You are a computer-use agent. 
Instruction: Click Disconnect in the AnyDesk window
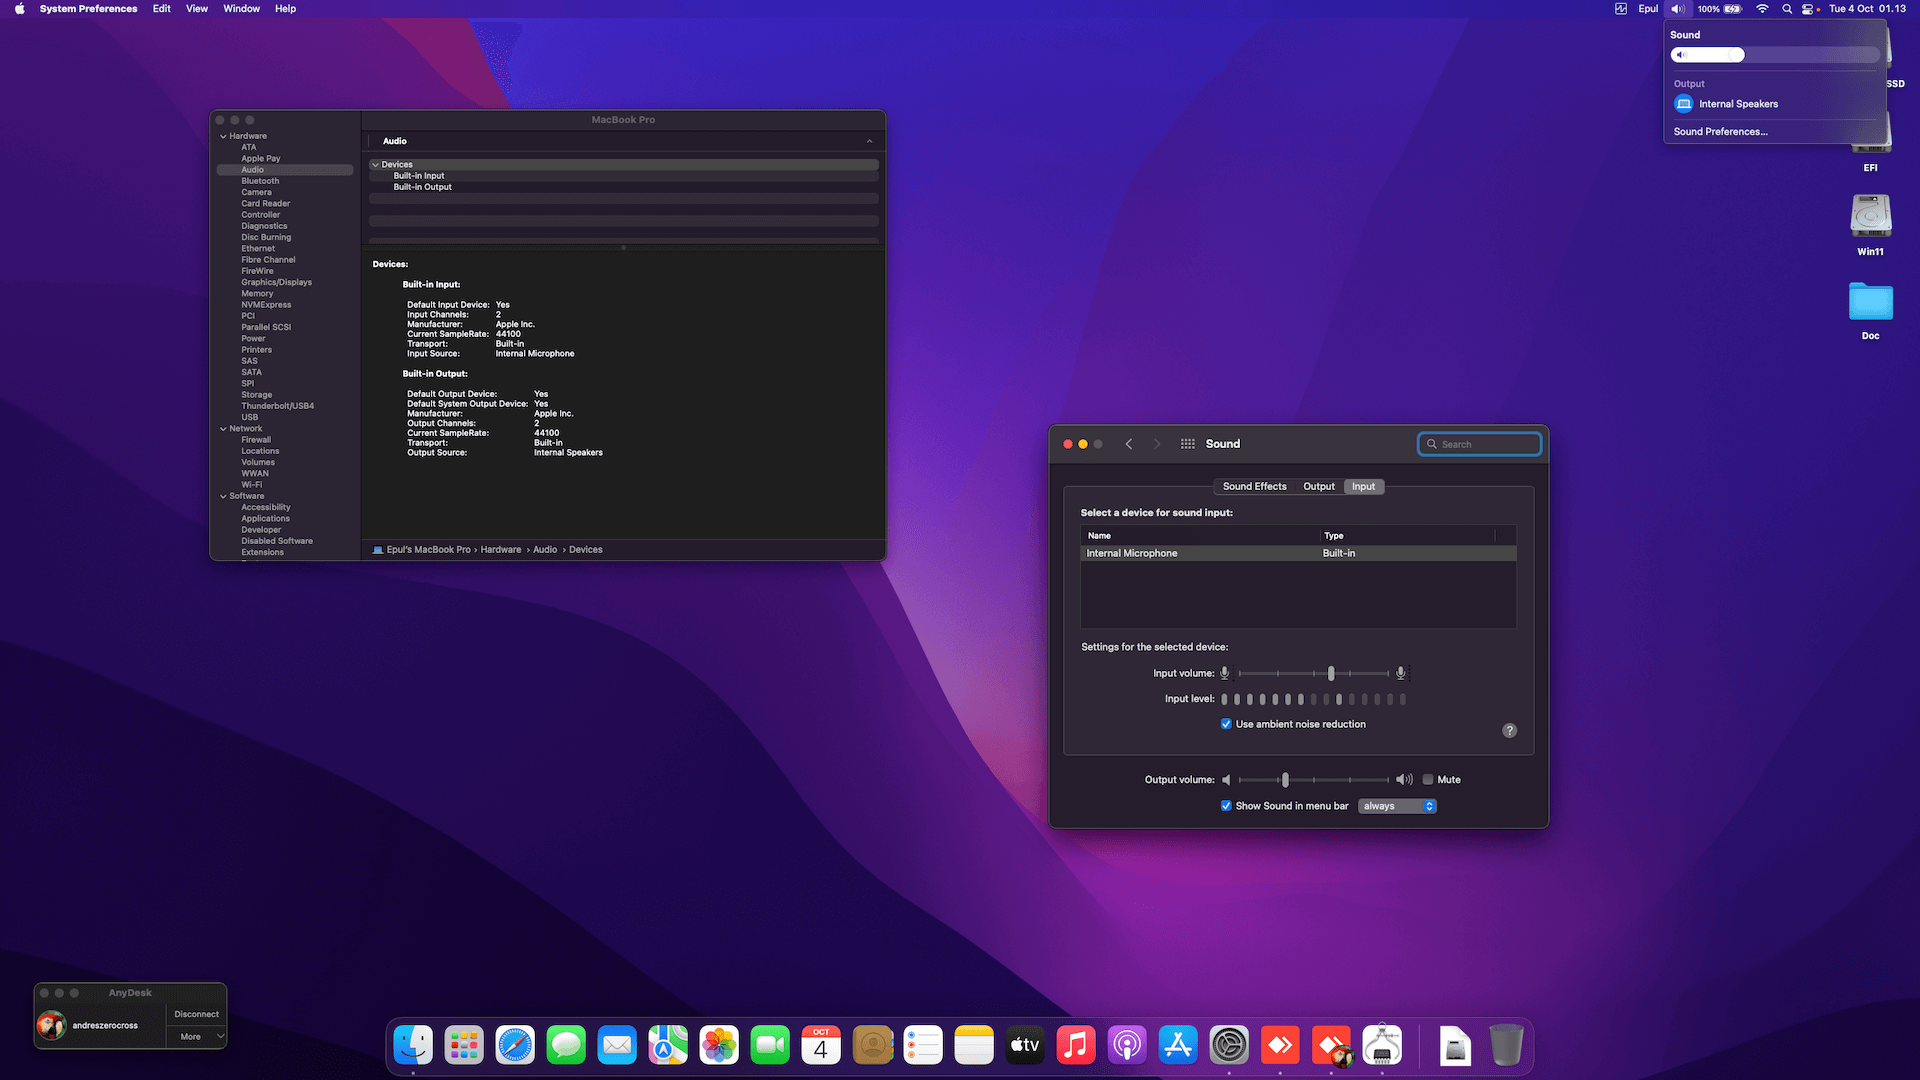[197, 1014]
